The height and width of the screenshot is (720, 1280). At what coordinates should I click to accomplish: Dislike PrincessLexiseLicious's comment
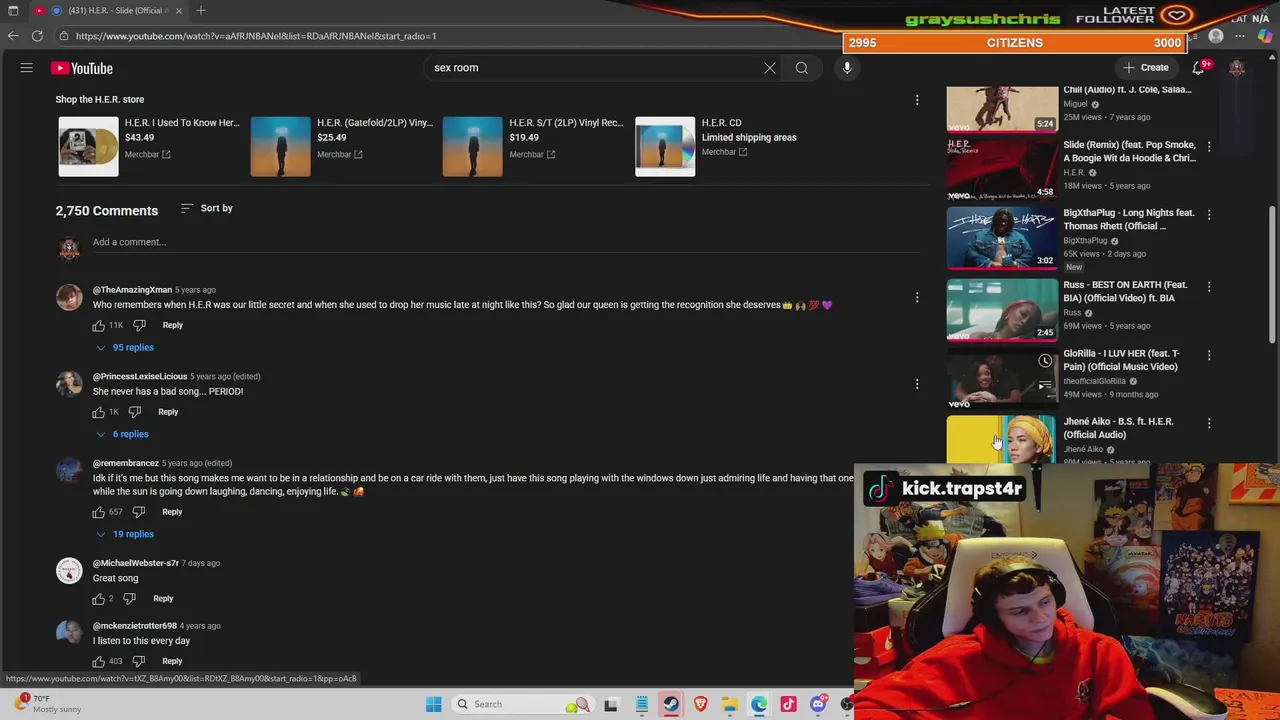135,412
